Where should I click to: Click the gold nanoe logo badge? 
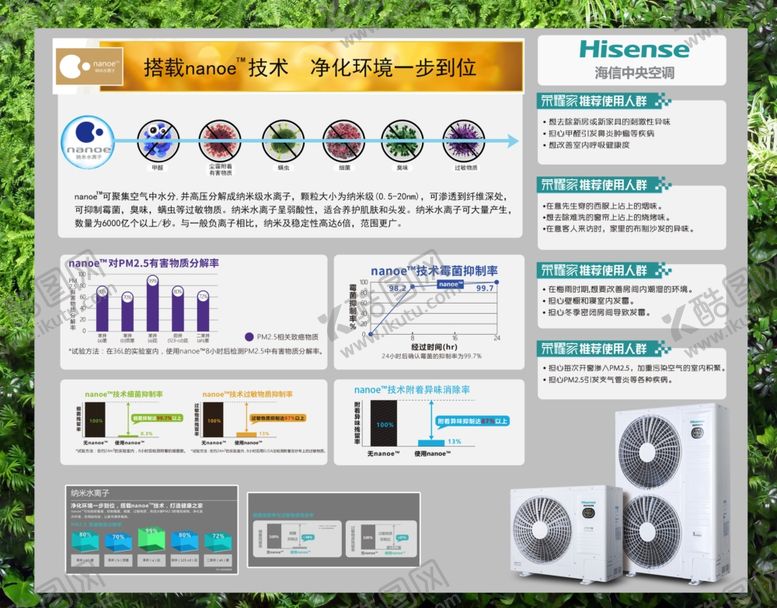pyautogui.click(x=89, y=66)
